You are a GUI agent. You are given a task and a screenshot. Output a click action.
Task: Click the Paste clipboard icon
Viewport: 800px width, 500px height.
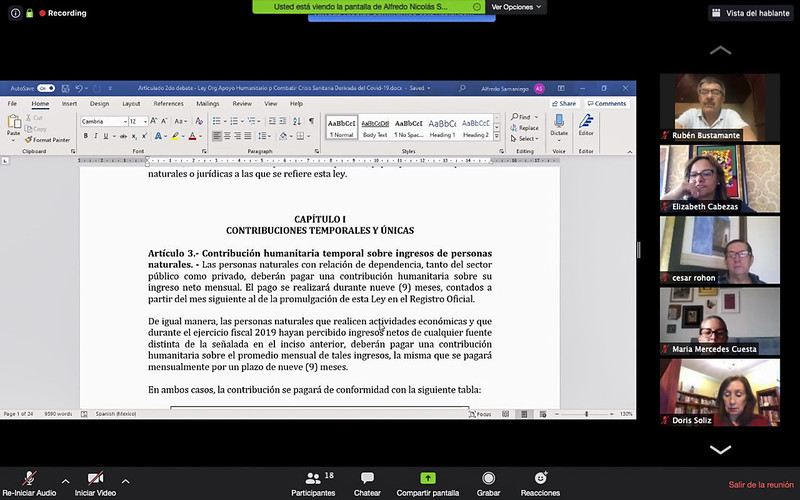pyautogui.click(x=14, y=122)
